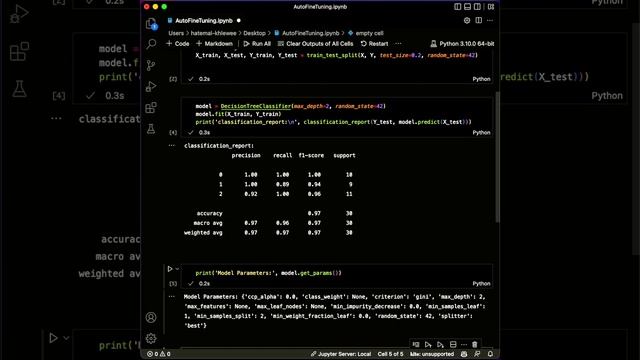Screen dimensions: 640x360
Task: Click hatemal-khlewee in the breadcrumb
Action: [x=213, y=33]
